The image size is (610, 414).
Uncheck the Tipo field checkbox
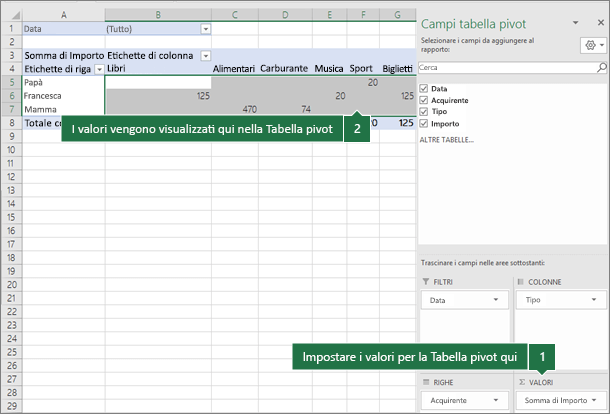pos(424,112)
